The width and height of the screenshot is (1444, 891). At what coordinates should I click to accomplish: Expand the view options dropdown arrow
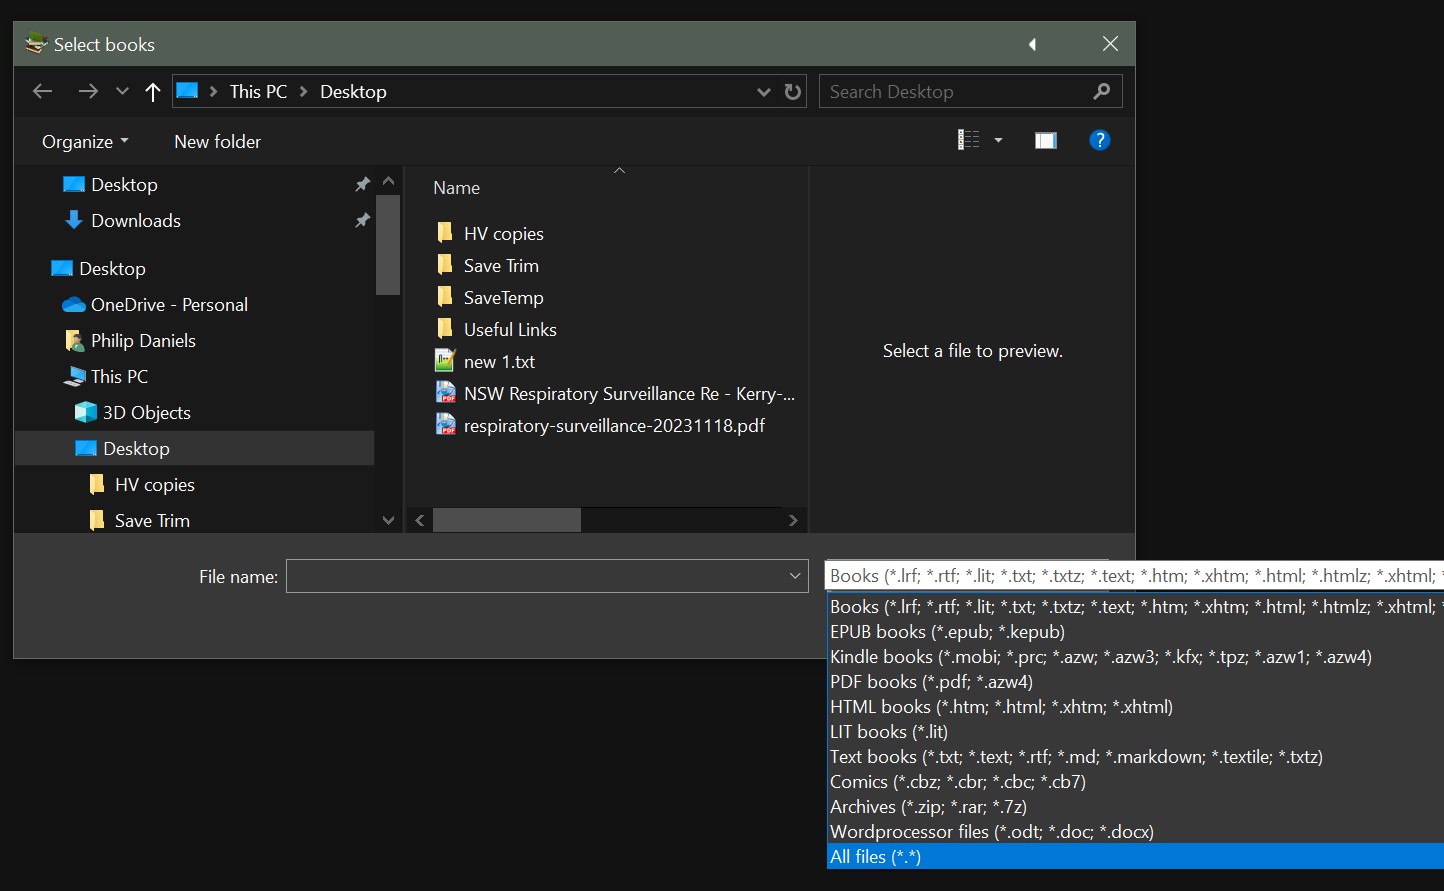[998, 141]
